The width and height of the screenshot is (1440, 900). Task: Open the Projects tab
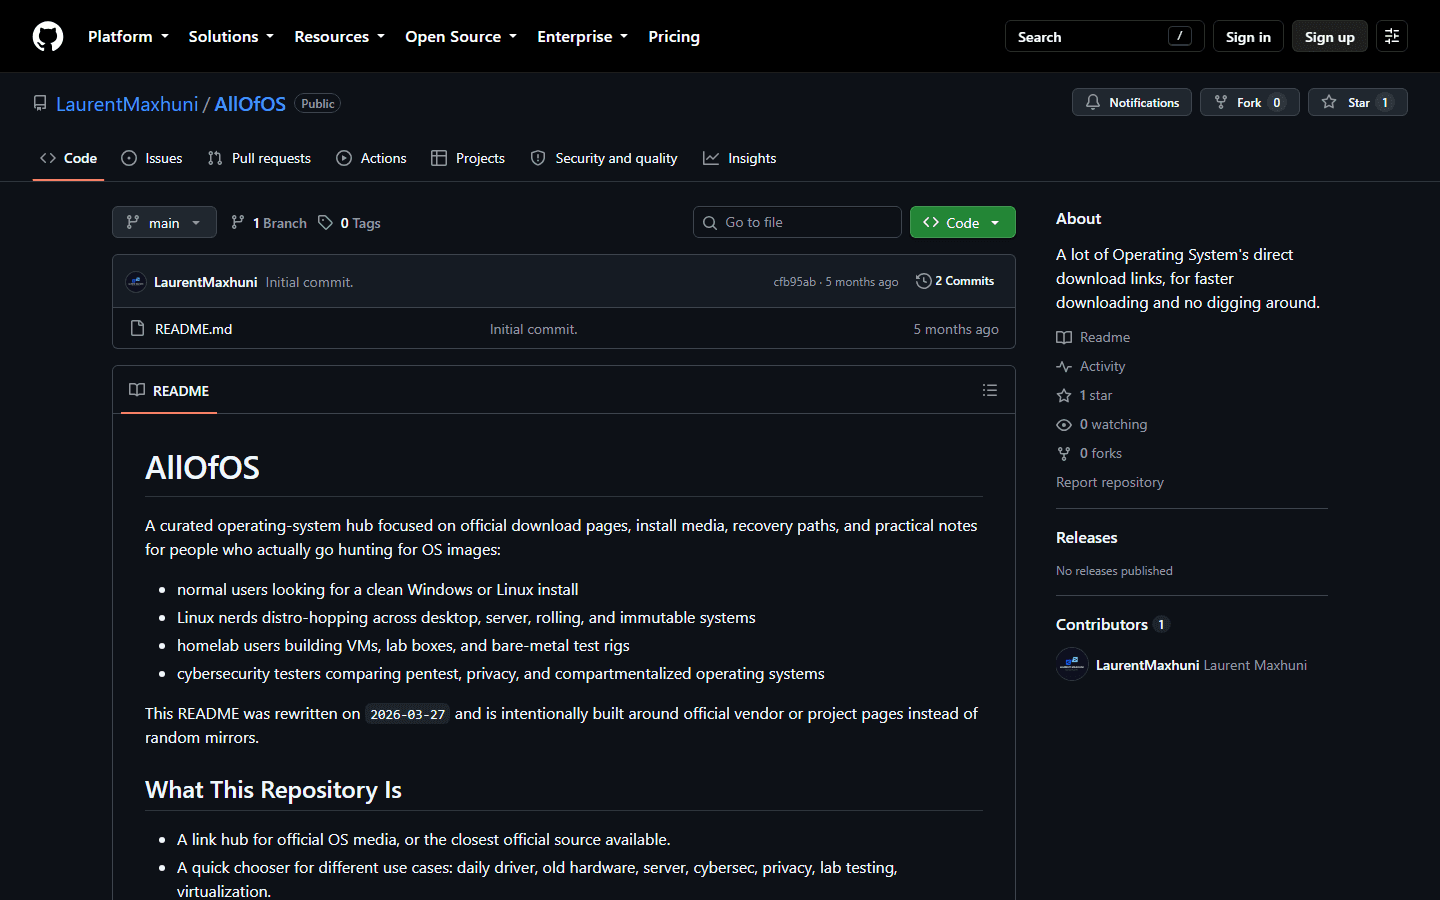pyautogui.click(x=468, y=158)
